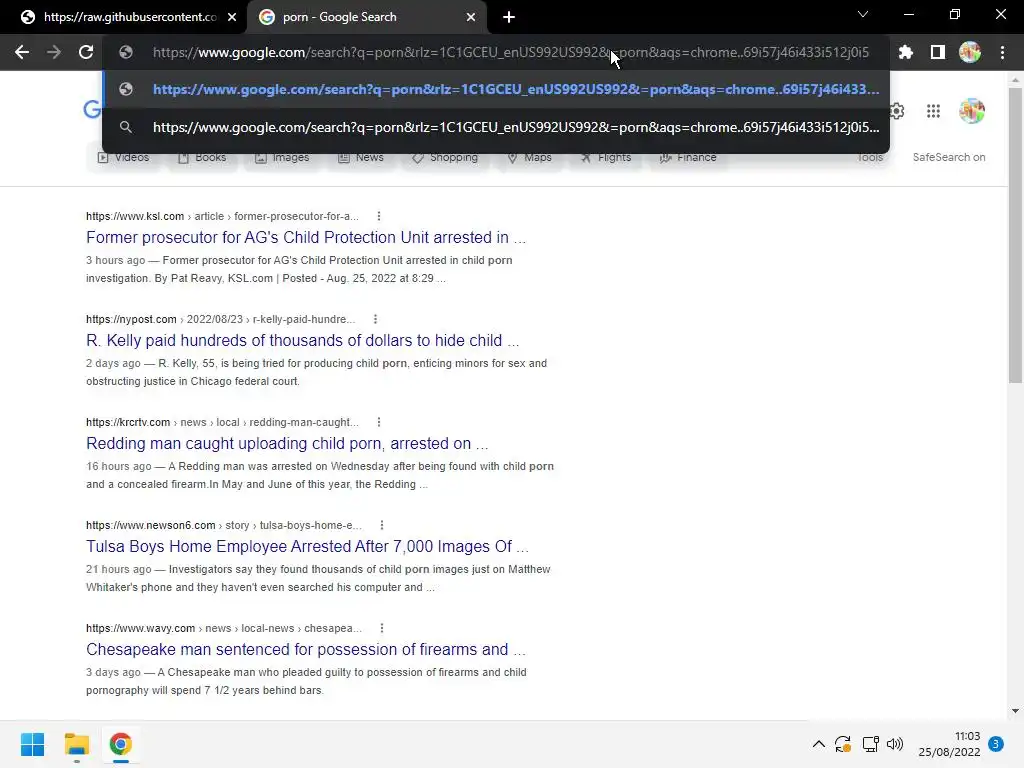Screen dimensions: 1024x768
Task: Open the Google settings gear icon
Action: point(897,111)
